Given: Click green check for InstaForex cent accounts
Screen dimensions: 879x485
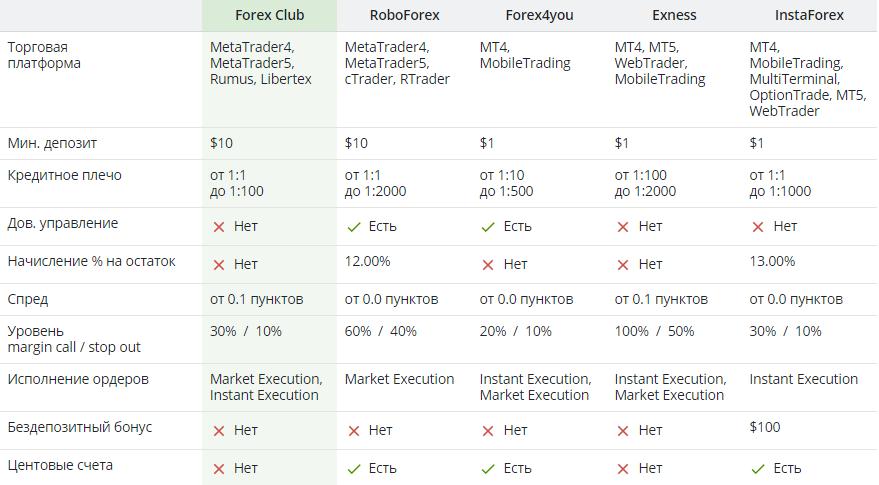Looking at the screenshot, I should [x=758, y=469].
